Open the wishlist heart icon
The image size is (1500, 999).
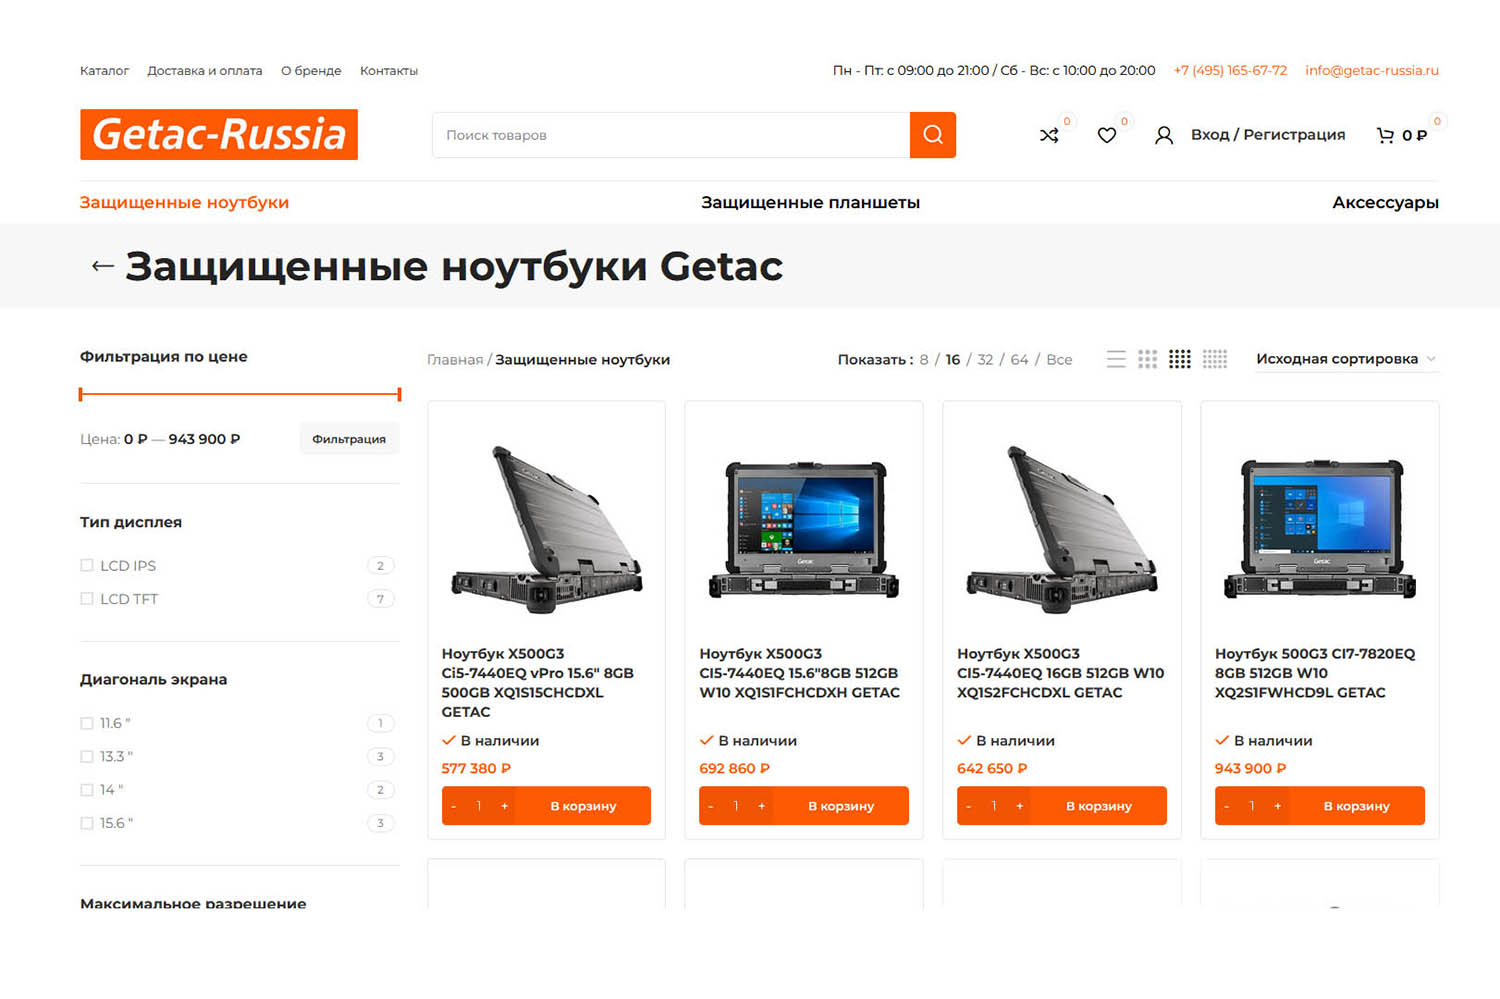tap(1106, 135)
